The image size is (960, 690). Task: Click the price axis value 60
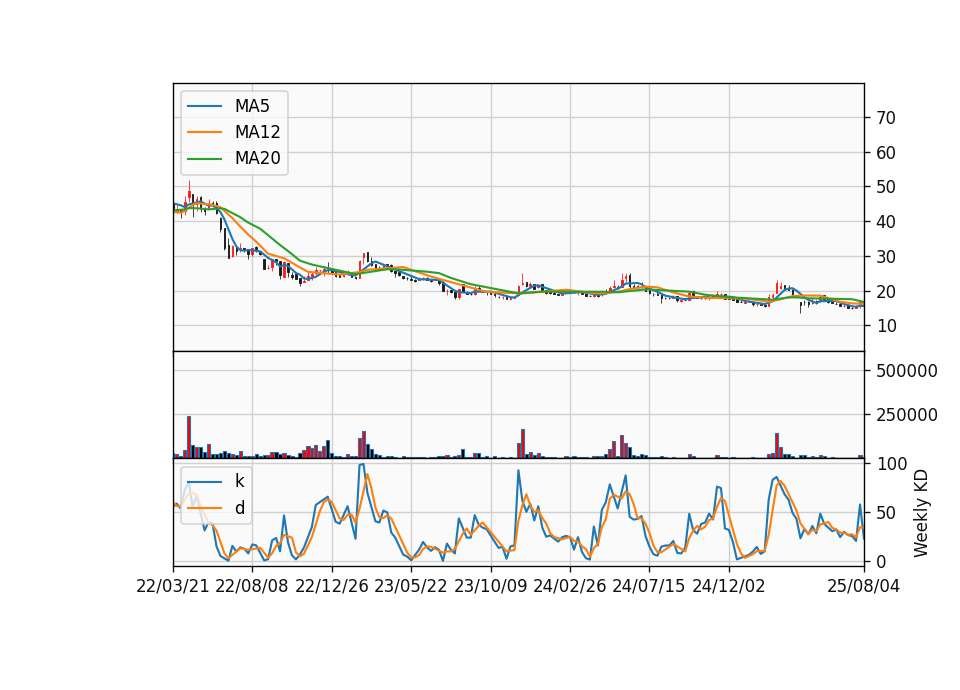coord(886,152)
